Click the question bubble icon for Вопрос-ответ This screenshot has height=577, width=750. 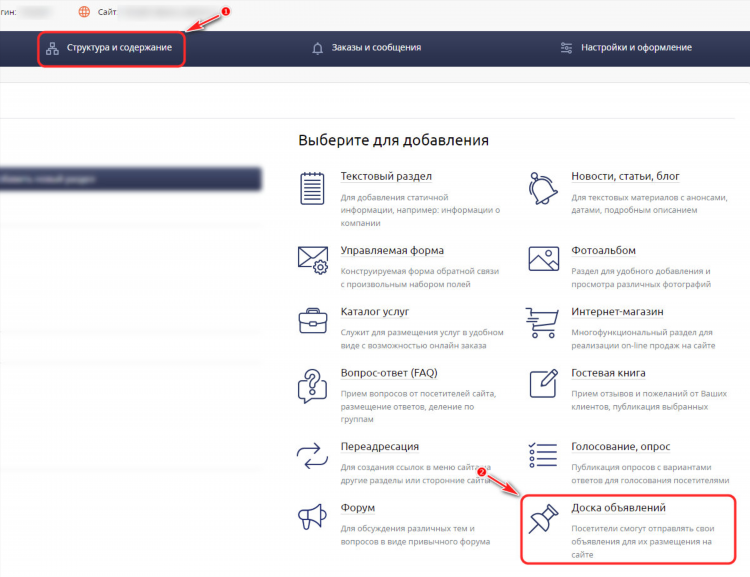pyautogui.click(x=312, y=386)
